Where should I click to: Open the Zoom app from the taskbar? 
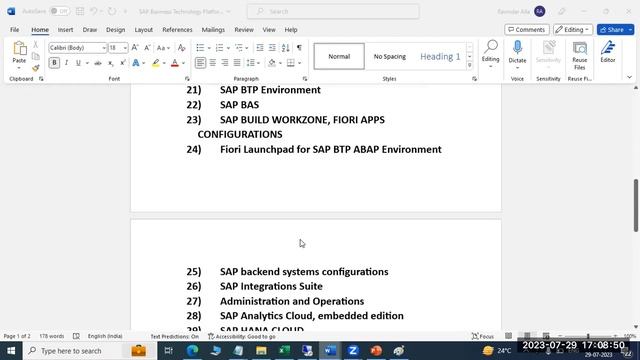pos(353,351)
